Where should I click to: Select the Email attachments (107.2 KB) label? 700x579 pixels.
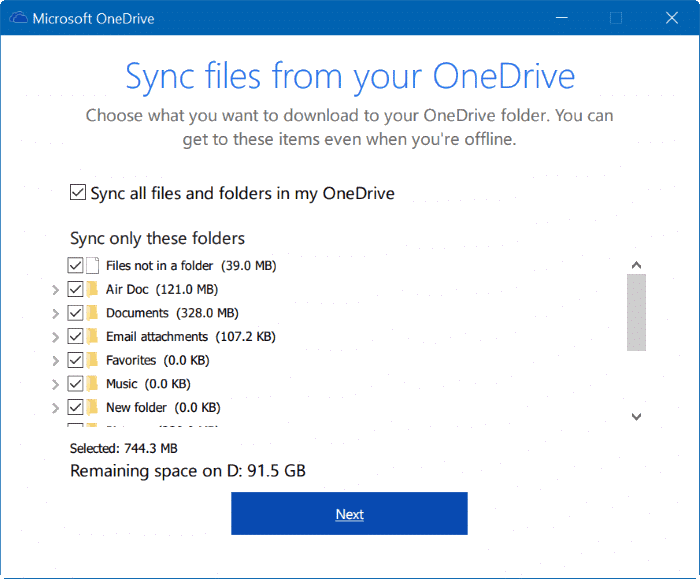point(191,337)
